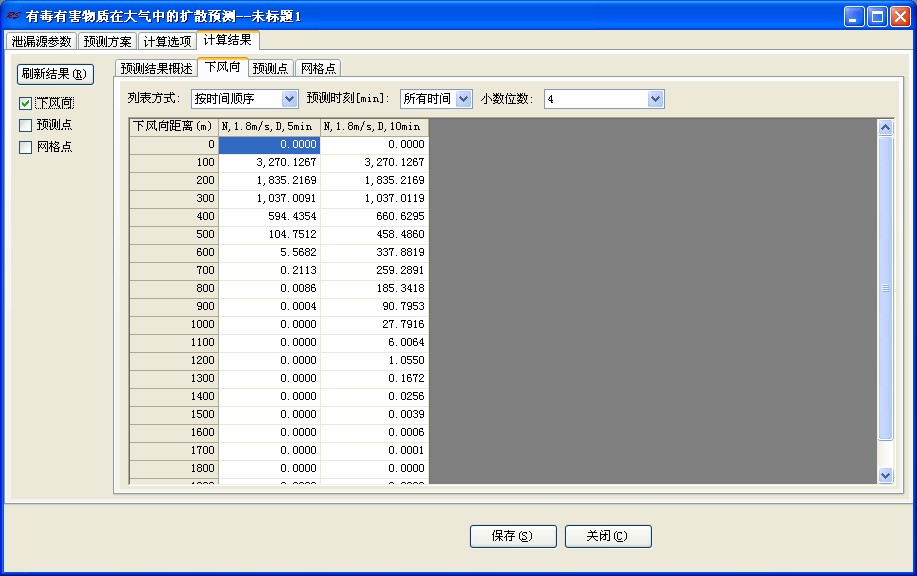Click the table scrollbar down arrow
917x576 pixels.
[885, 475]
